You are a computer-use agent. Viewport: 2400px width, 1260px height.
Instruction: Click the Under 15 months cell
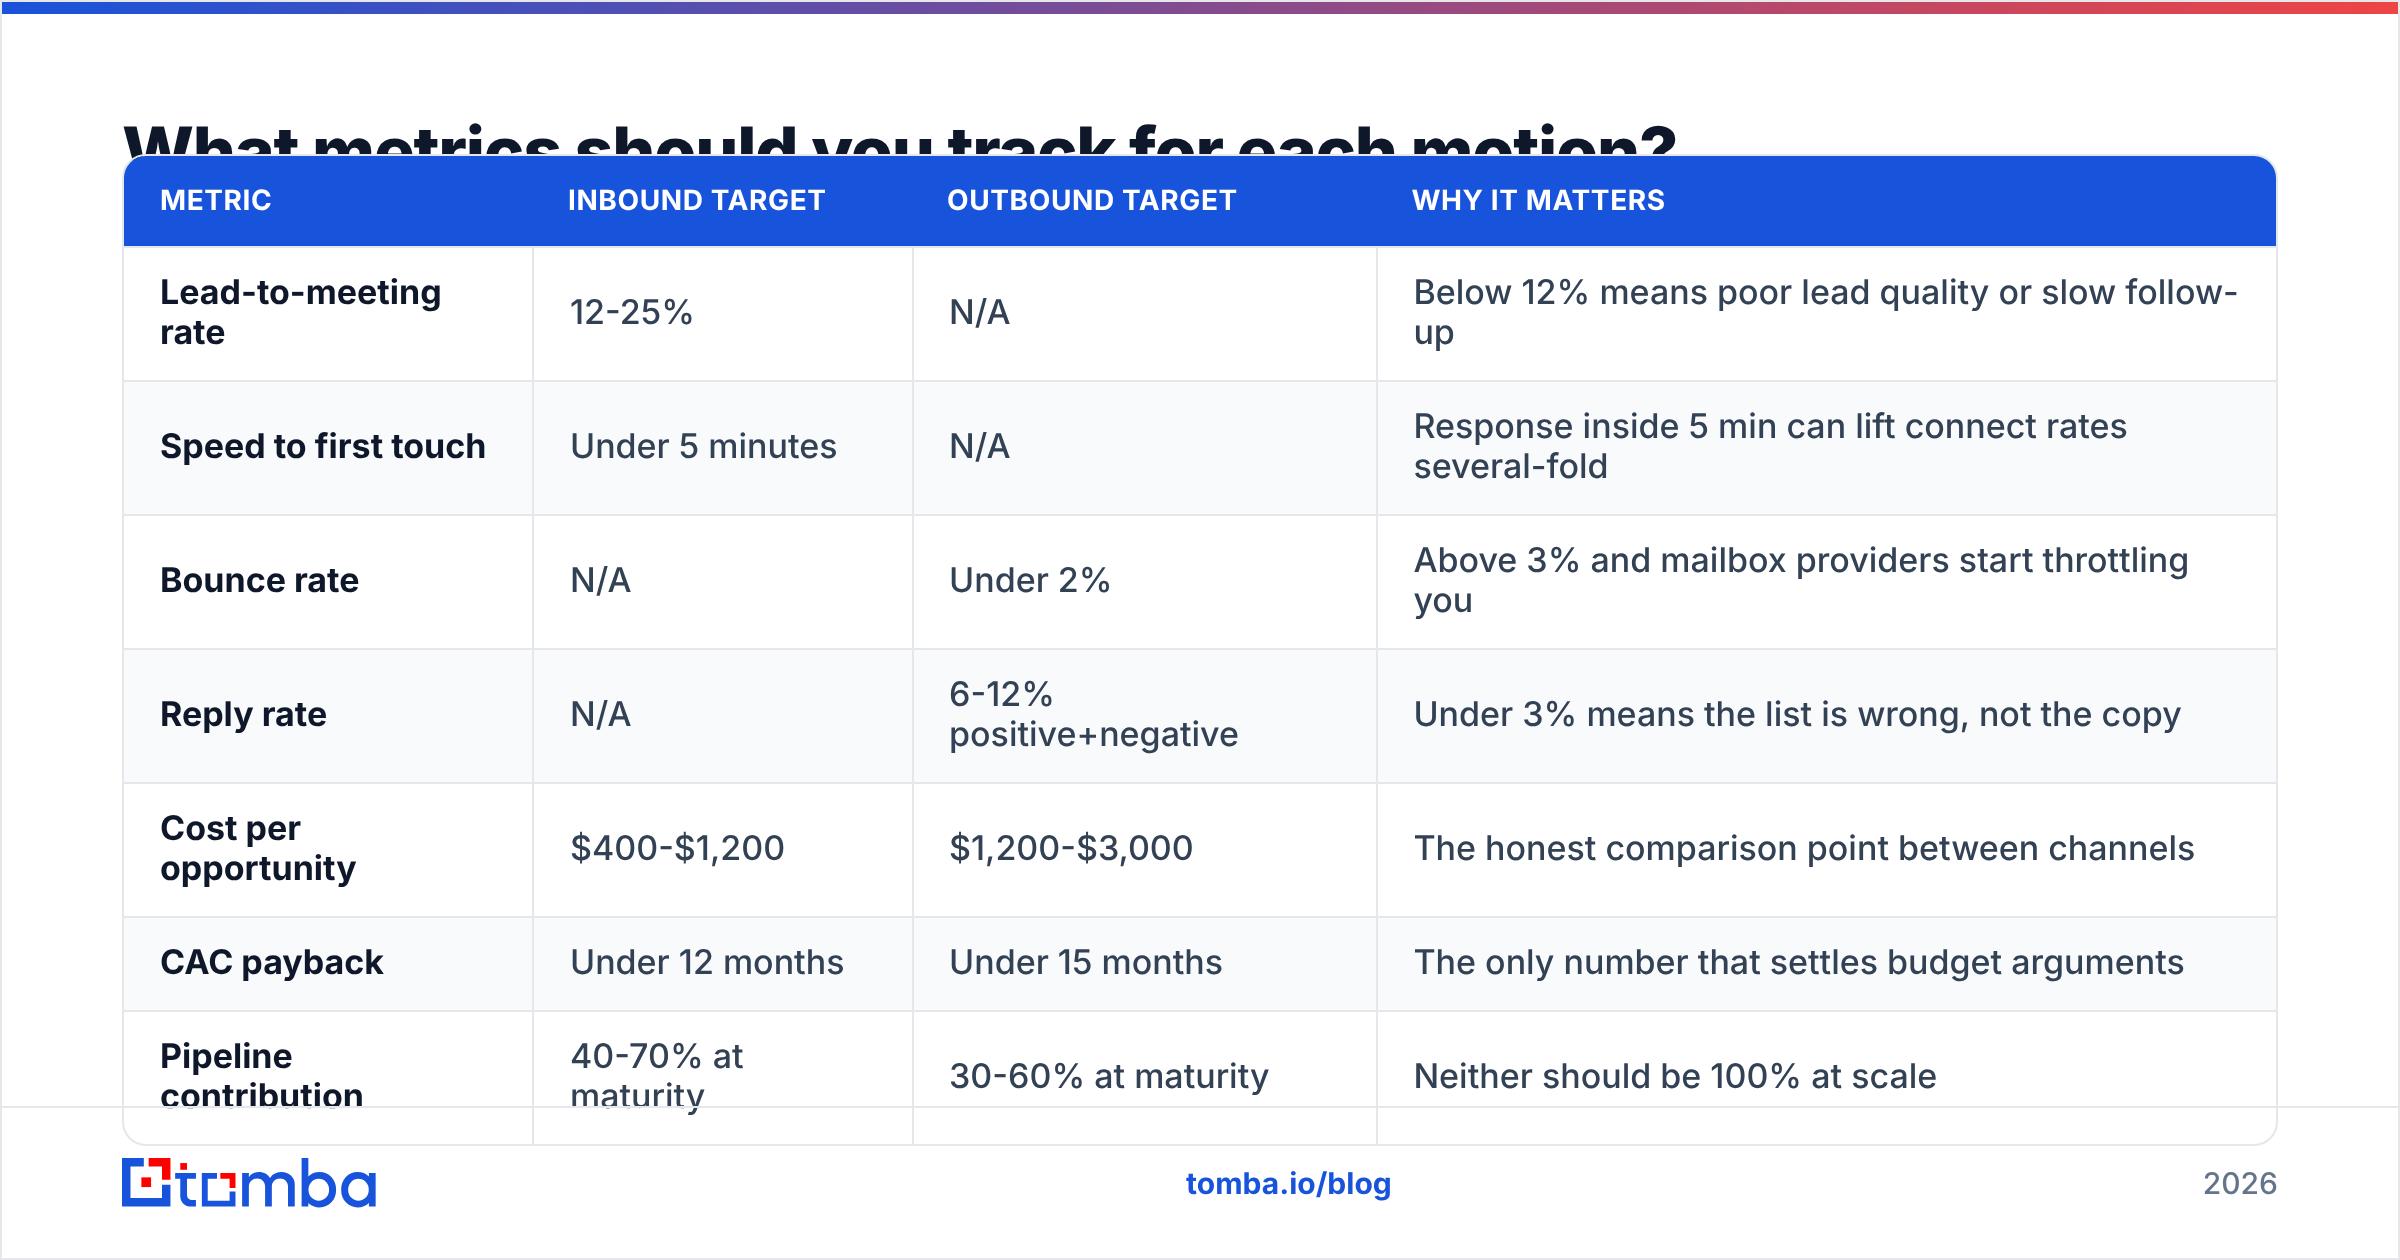pyautogui.click(x=1085, y=962)
